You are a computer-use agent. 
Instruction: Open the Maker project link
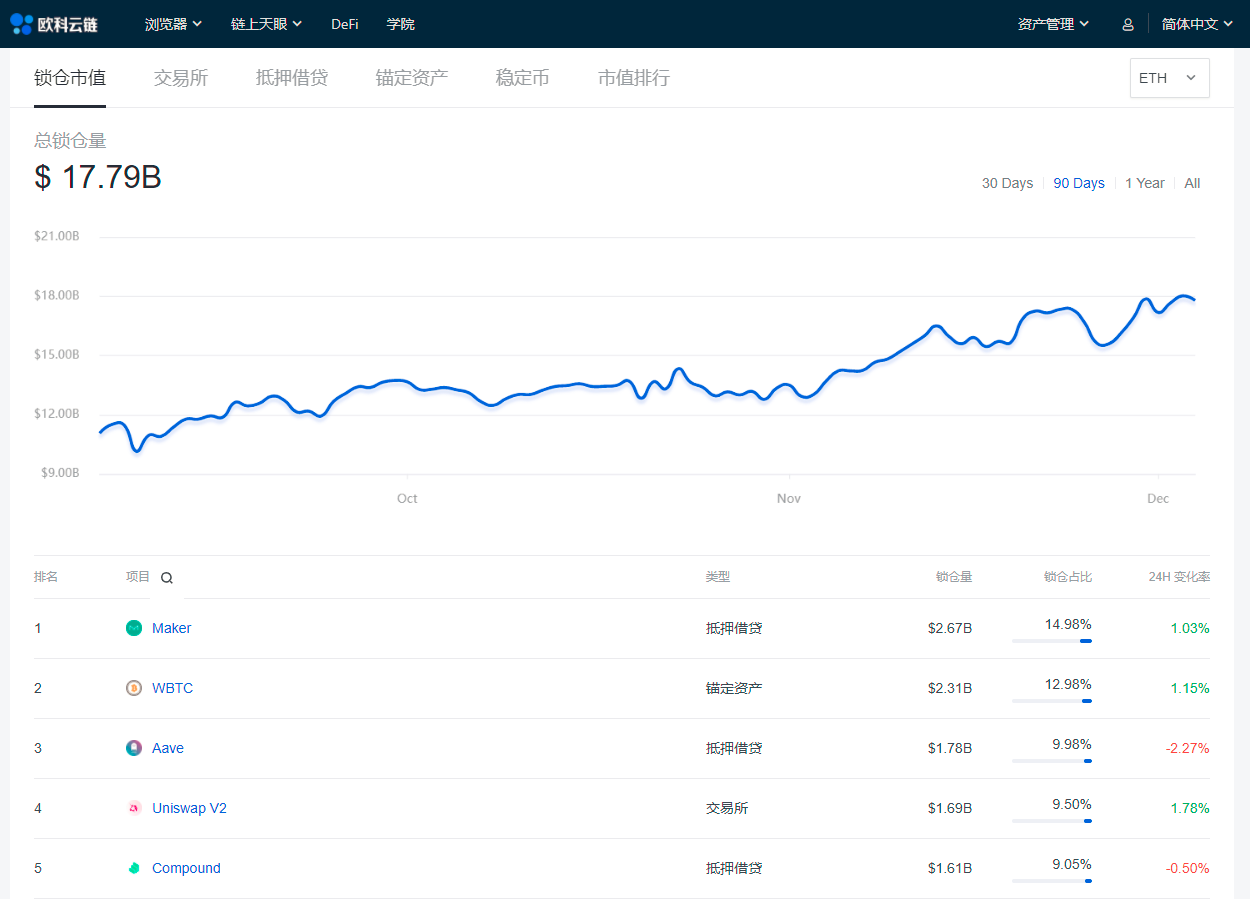point(171,628)
